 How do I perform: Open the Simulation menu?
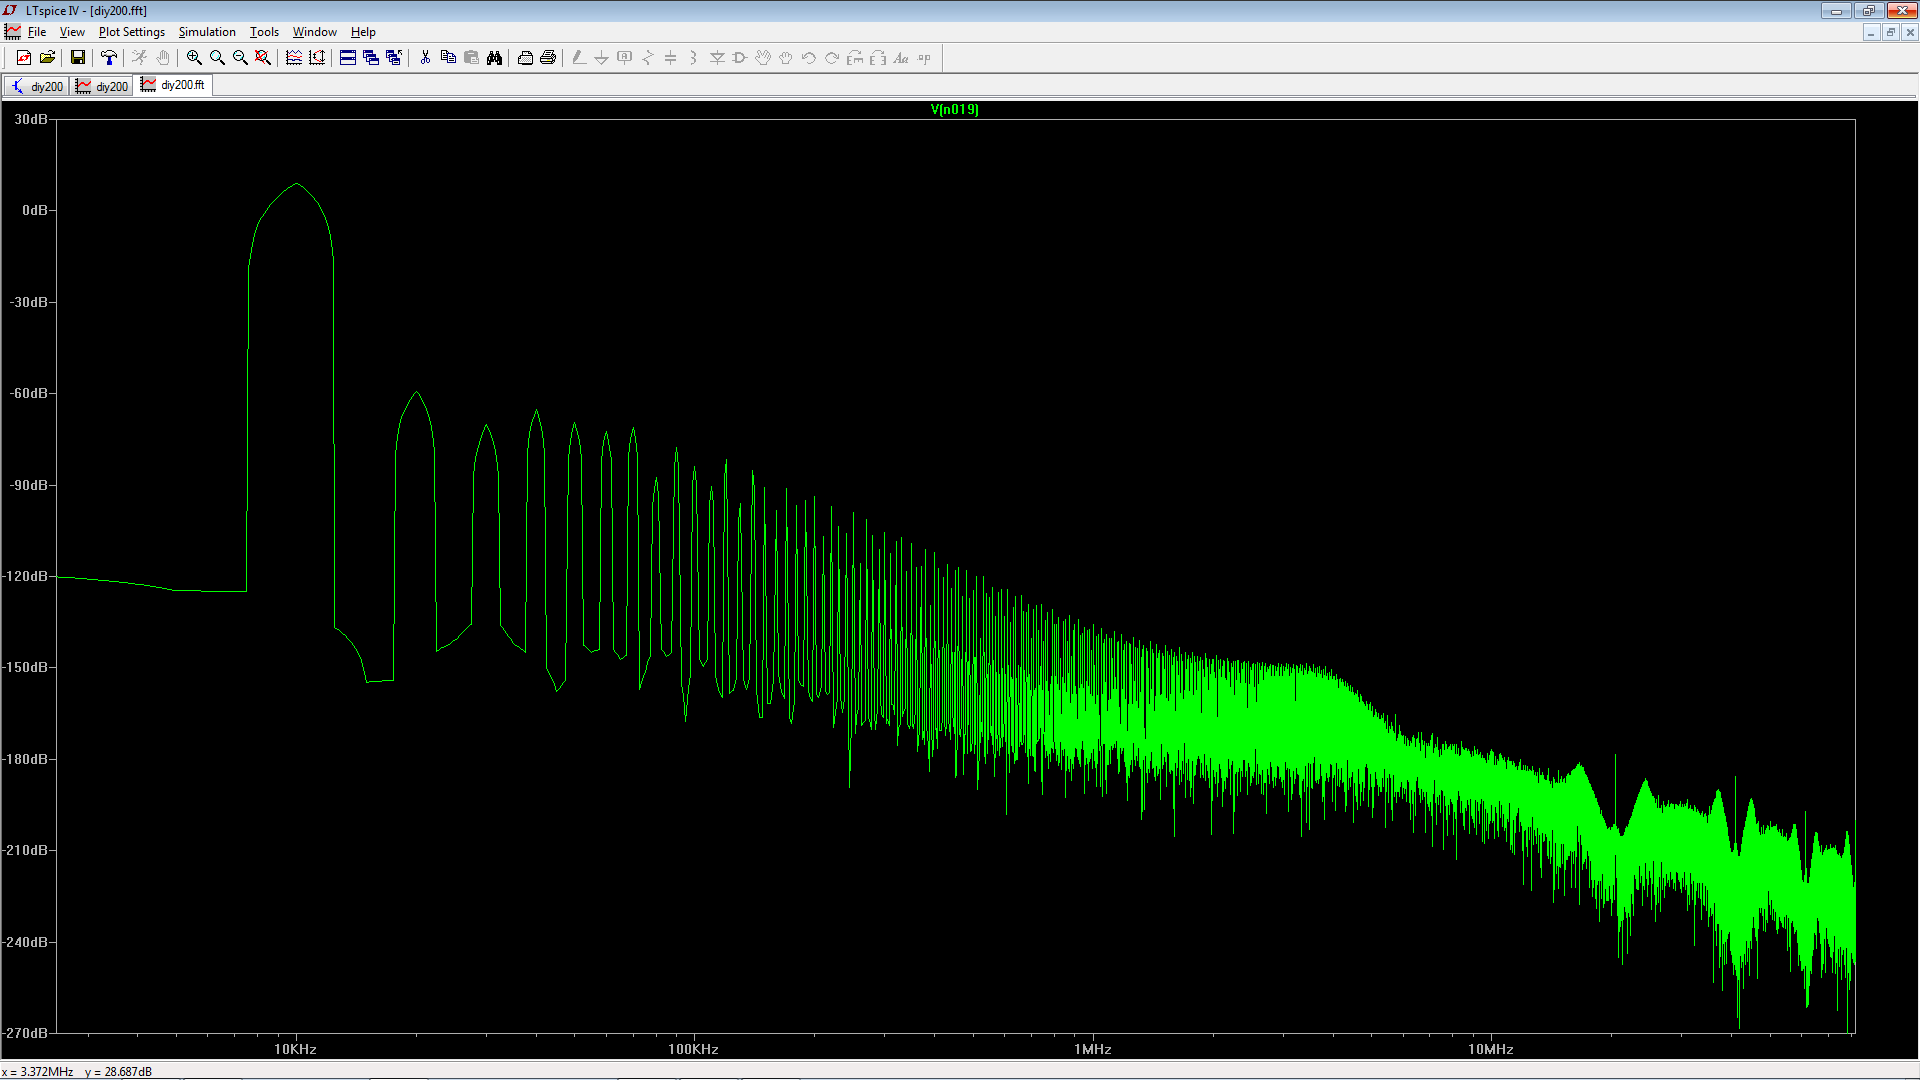tap(207, 32)
